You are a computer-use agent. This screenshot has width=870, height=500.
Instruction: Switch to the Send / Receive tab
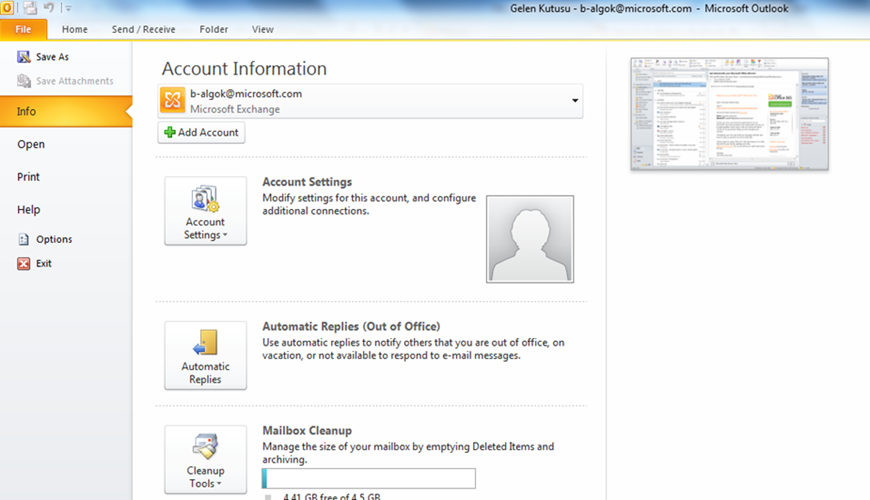(x=143, y=29)
